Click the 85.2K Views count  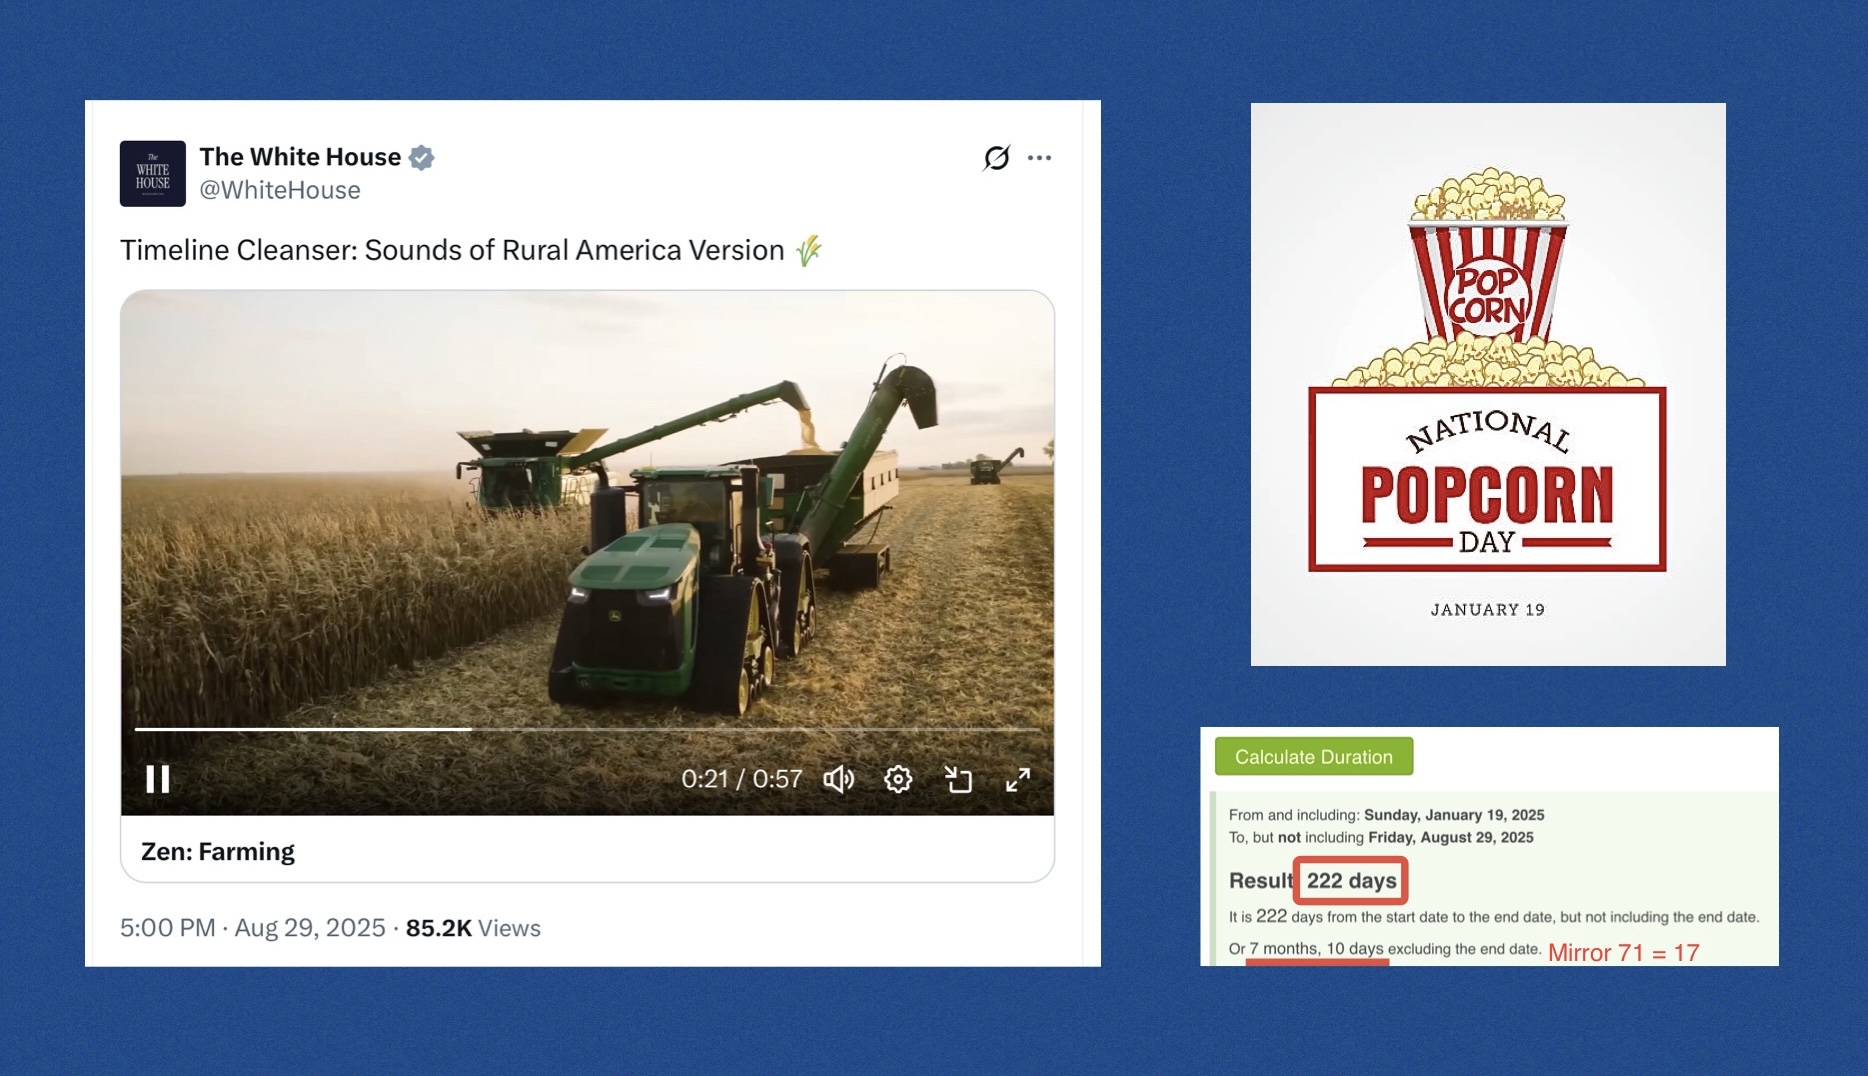pyautogui.click(x=473, y=928)
